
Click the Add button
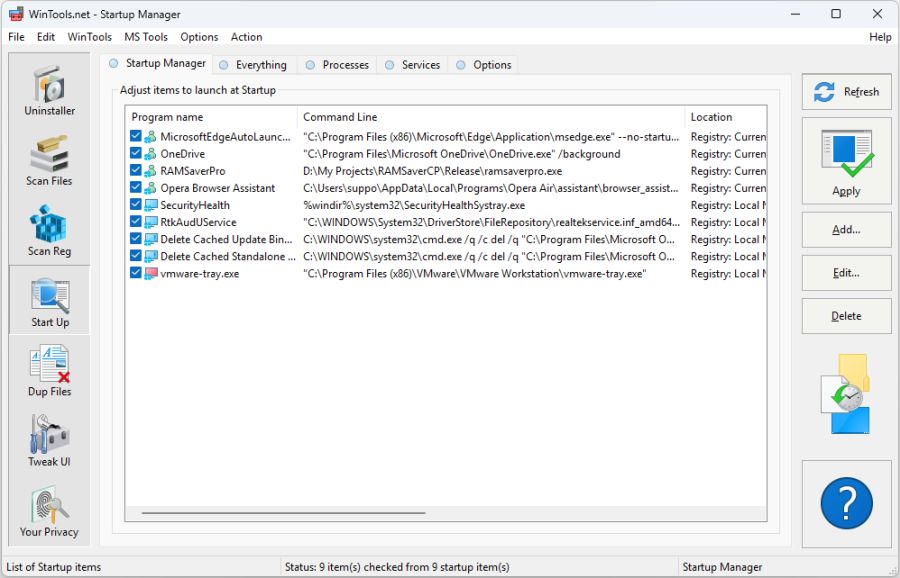click(845, 229)
